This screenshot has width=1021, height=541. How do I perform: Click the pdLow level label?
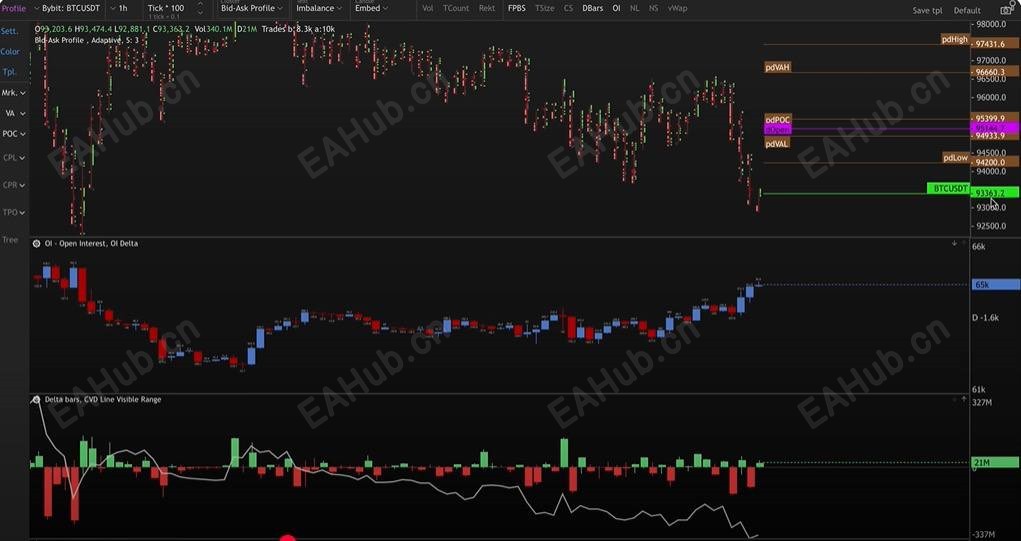(956, 158)
